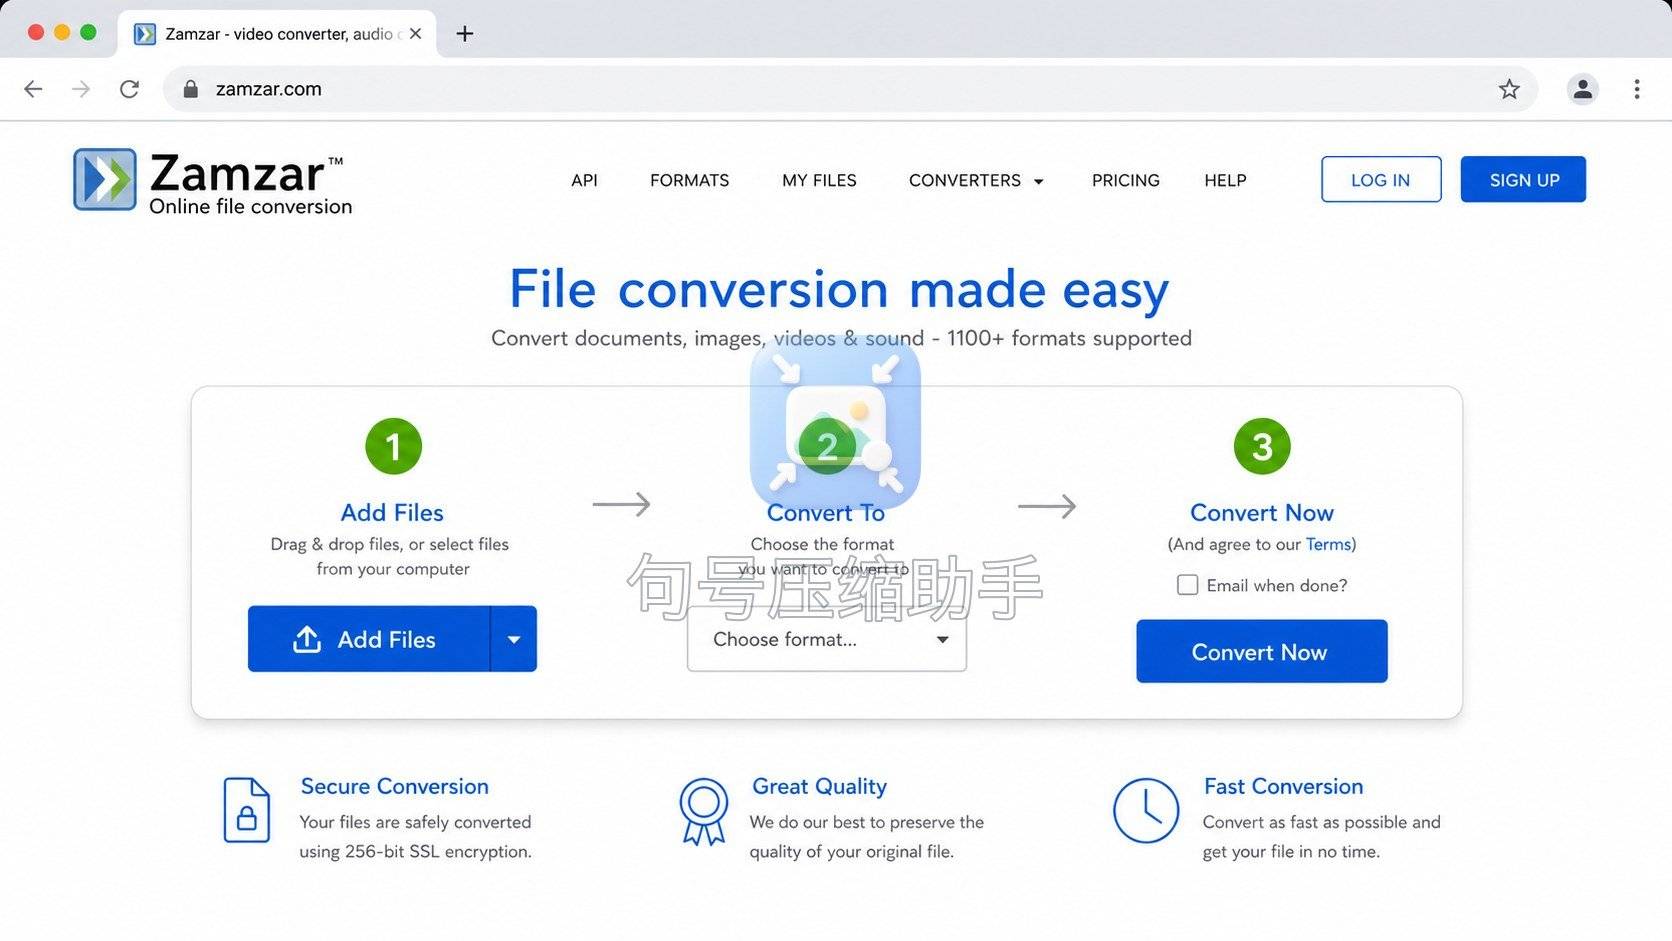Viewport: 1672px width, 941px height.
Task: Click the Fast Conversion clock icon
Action: click(x=1146, y=811)
